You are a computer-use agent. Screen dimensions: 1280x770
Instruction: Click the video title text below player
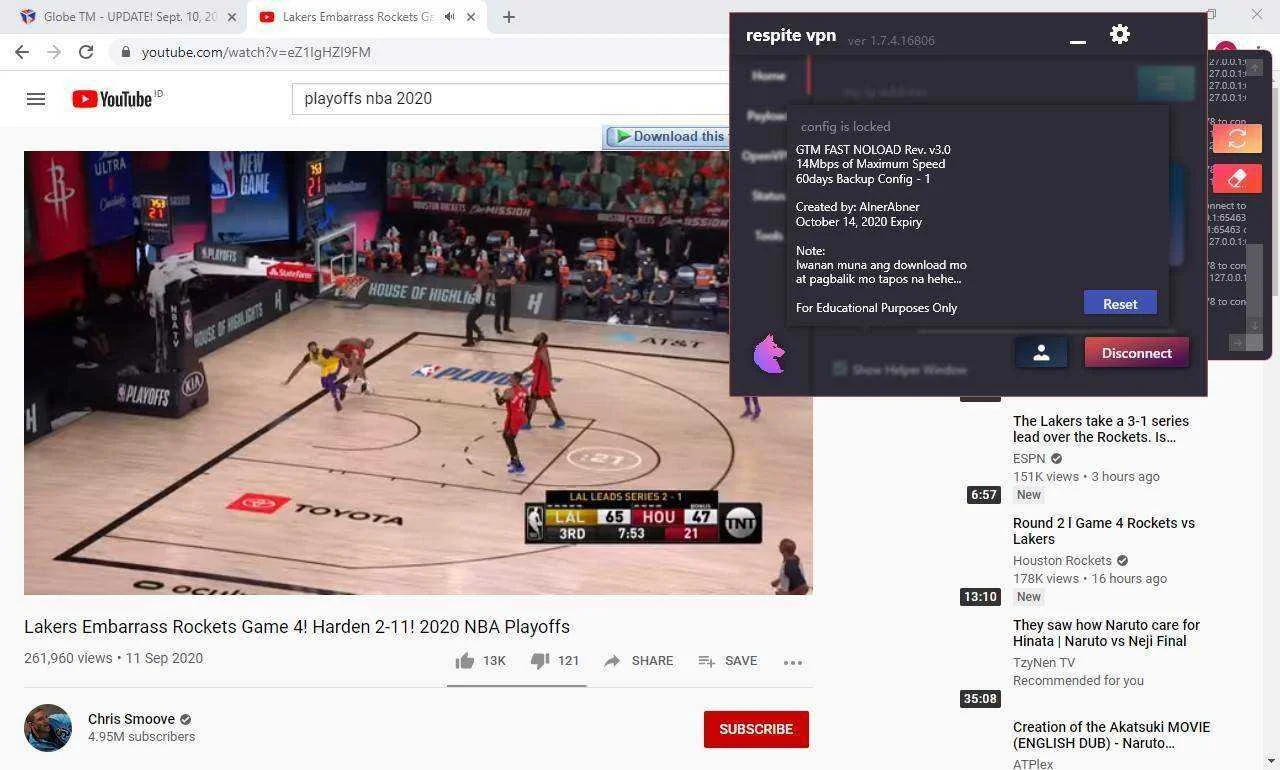click(x=297, y=627)
